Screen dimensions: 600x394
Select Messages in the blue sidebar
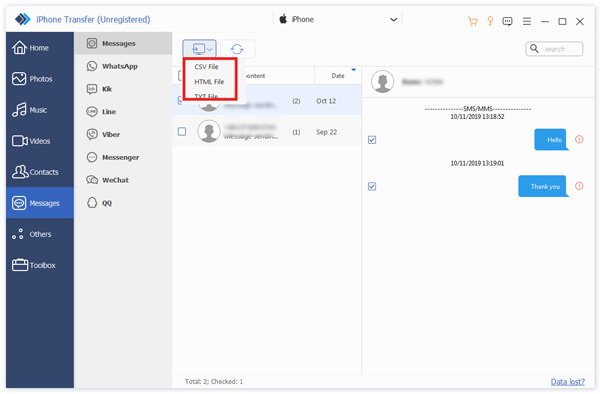coord(40,203)
